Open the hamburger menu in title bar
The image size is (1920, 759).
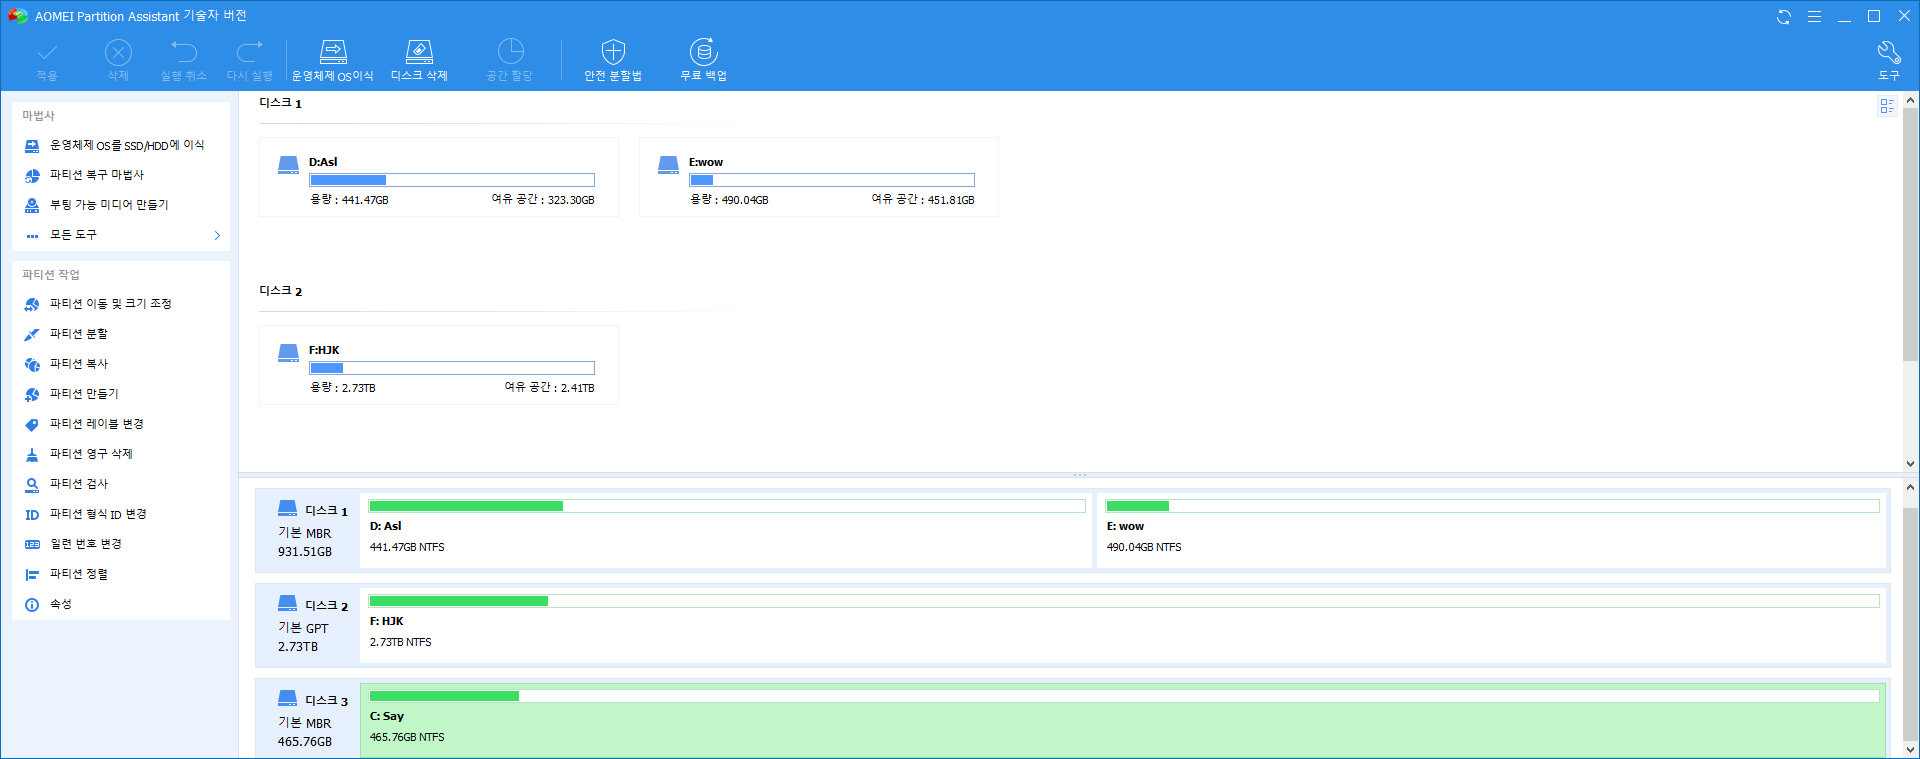[x=1814, y=17]
